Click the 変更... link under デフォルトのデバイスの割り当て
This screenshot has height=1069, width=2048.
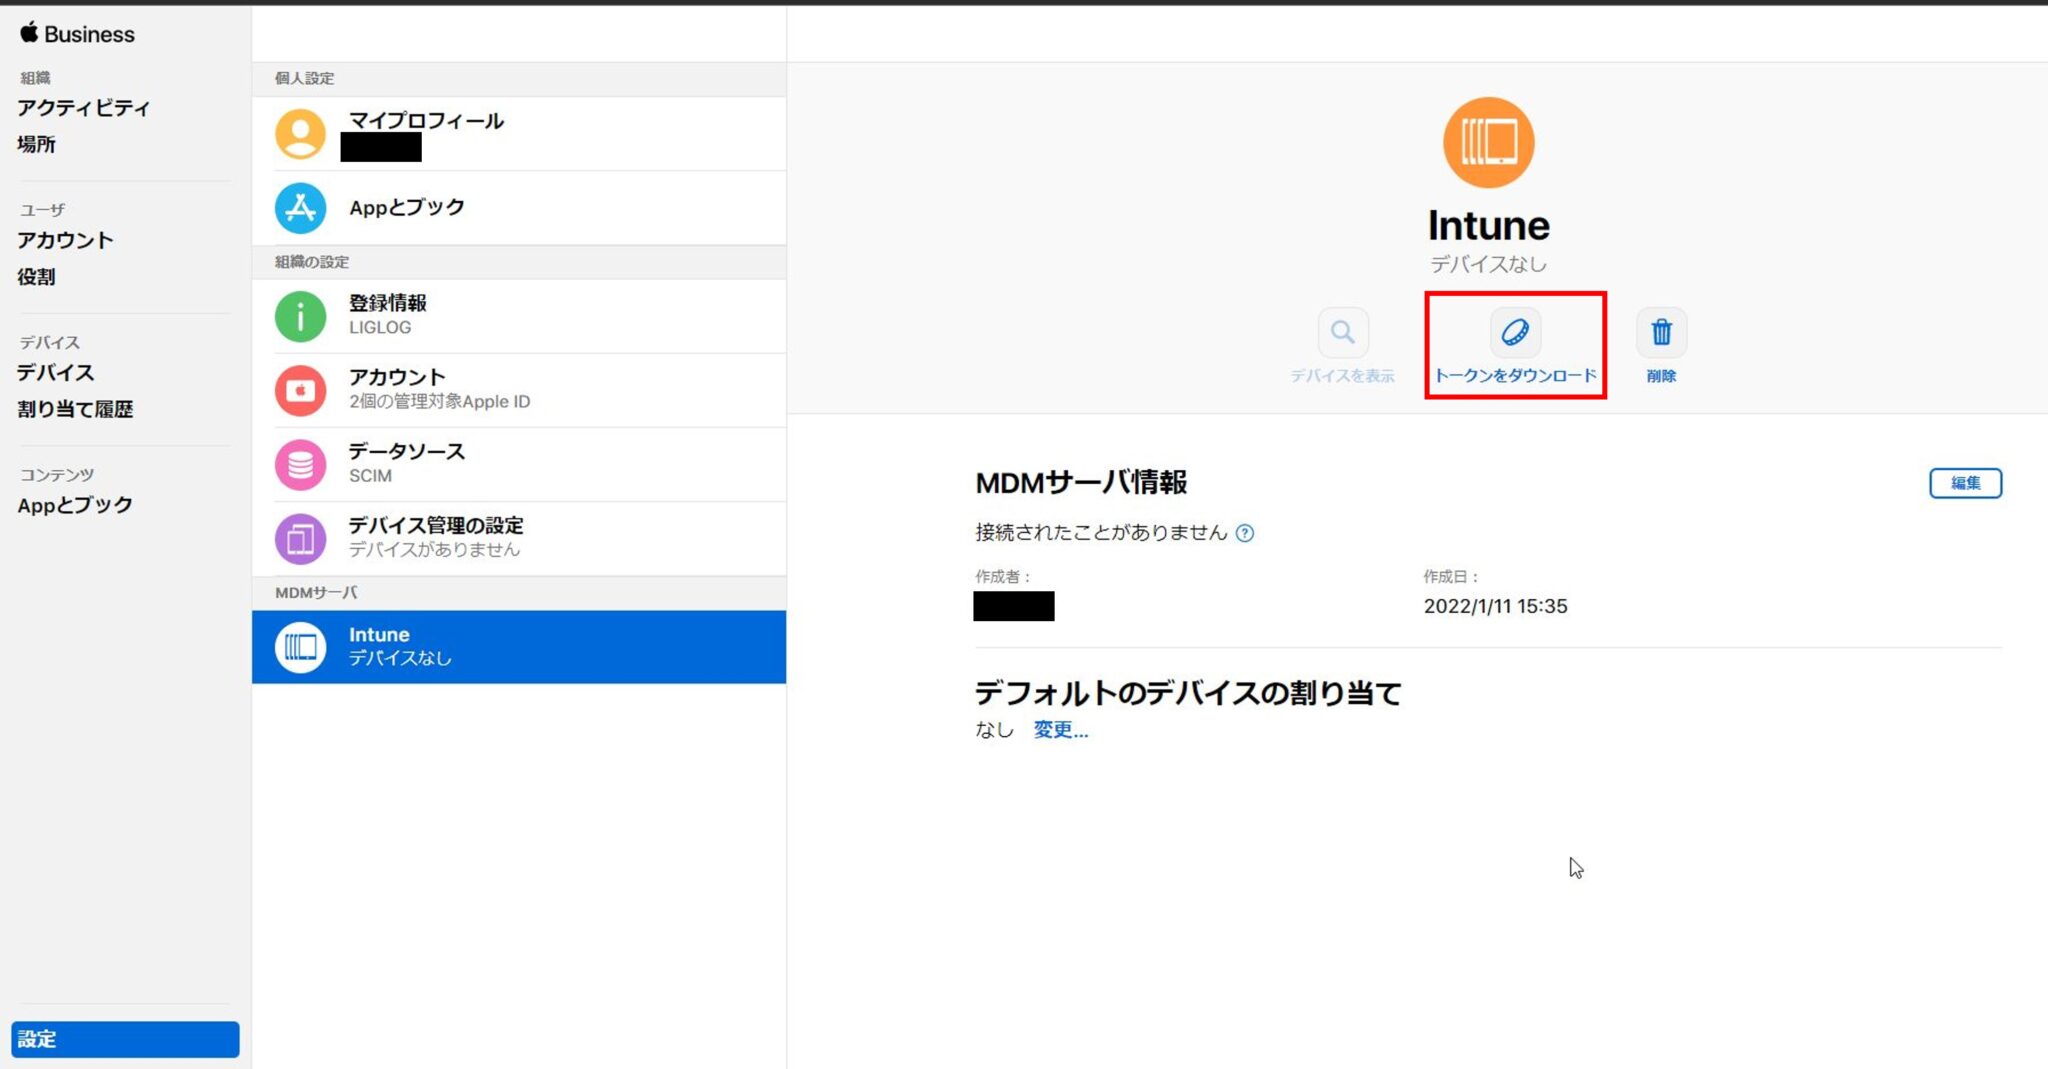pyautogui.click(x=1060, y=730)
